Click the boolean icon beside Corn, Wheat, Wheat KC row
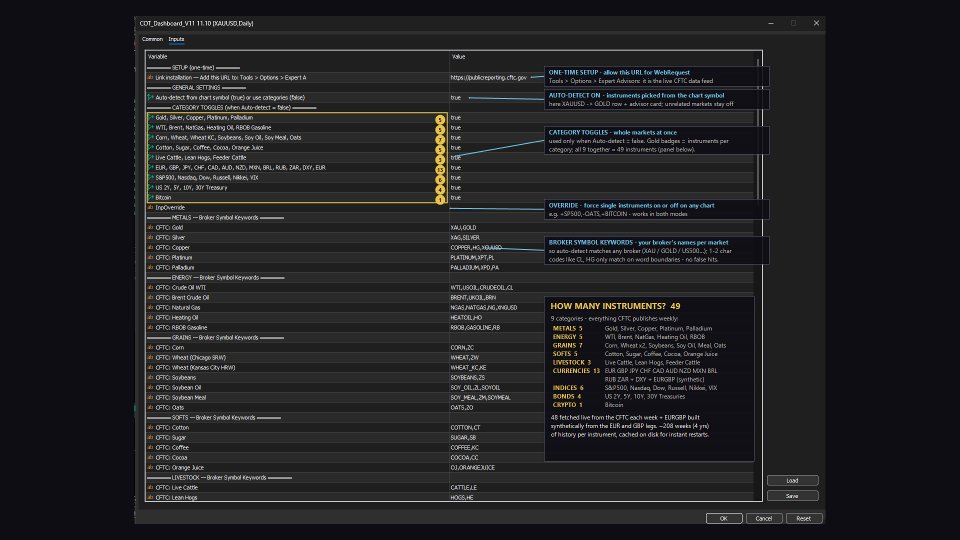This screenshot has width=960, height=540. [151, 138]
